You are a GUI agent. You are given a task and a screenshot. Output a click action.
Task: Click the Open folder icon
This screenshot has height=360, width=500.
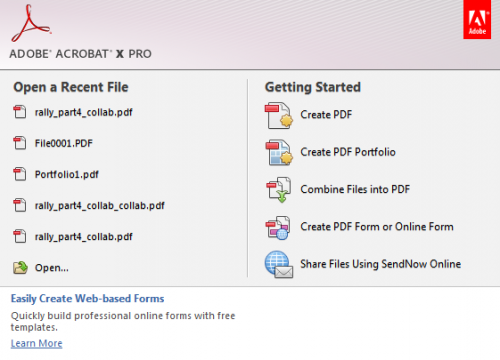click(20, 268)
